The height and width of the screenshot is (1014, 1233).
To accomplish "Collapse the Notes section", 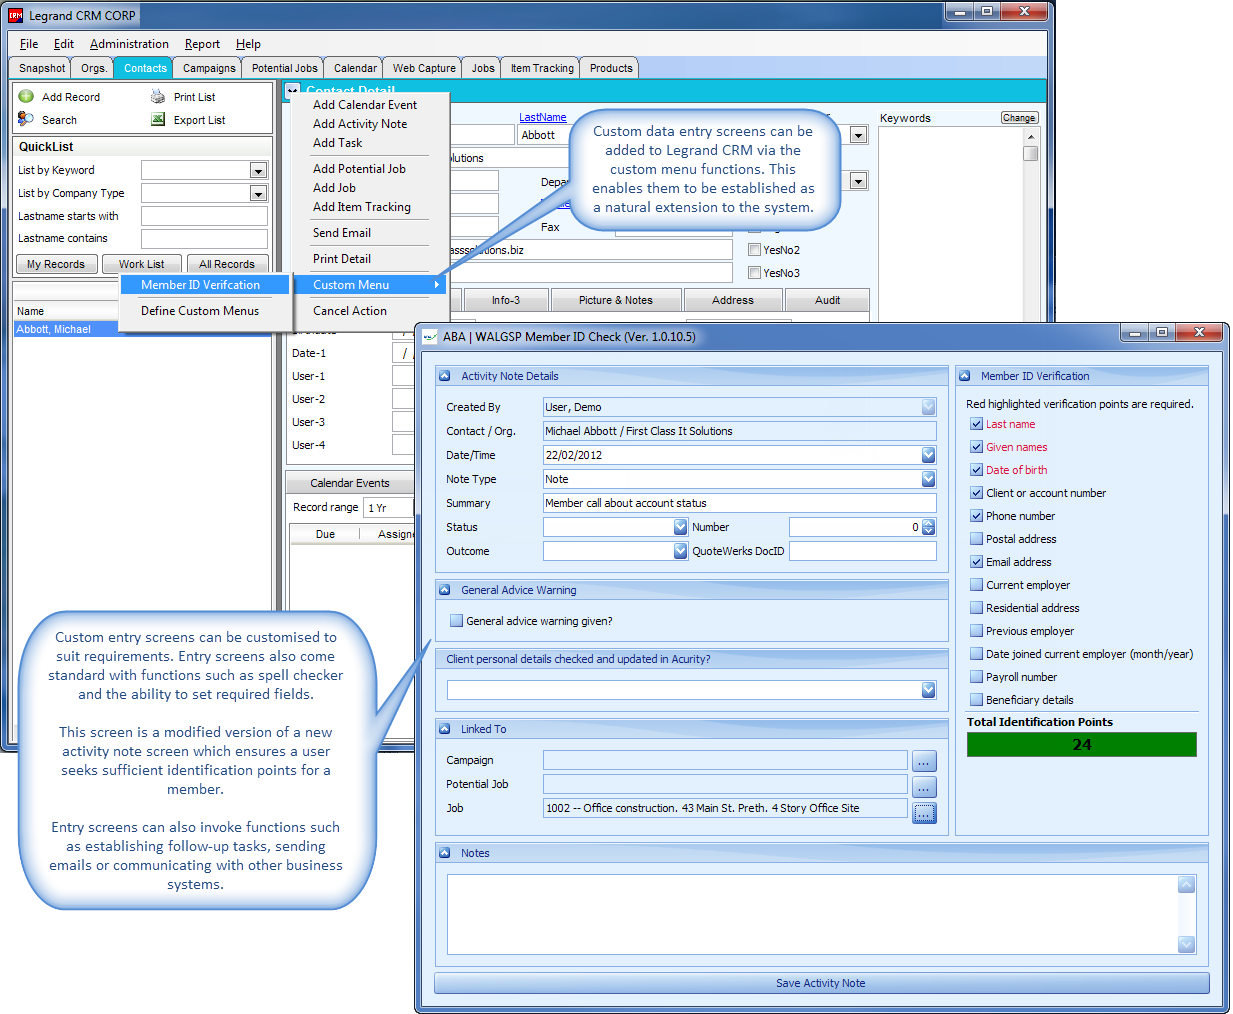I will click(445, 853).
